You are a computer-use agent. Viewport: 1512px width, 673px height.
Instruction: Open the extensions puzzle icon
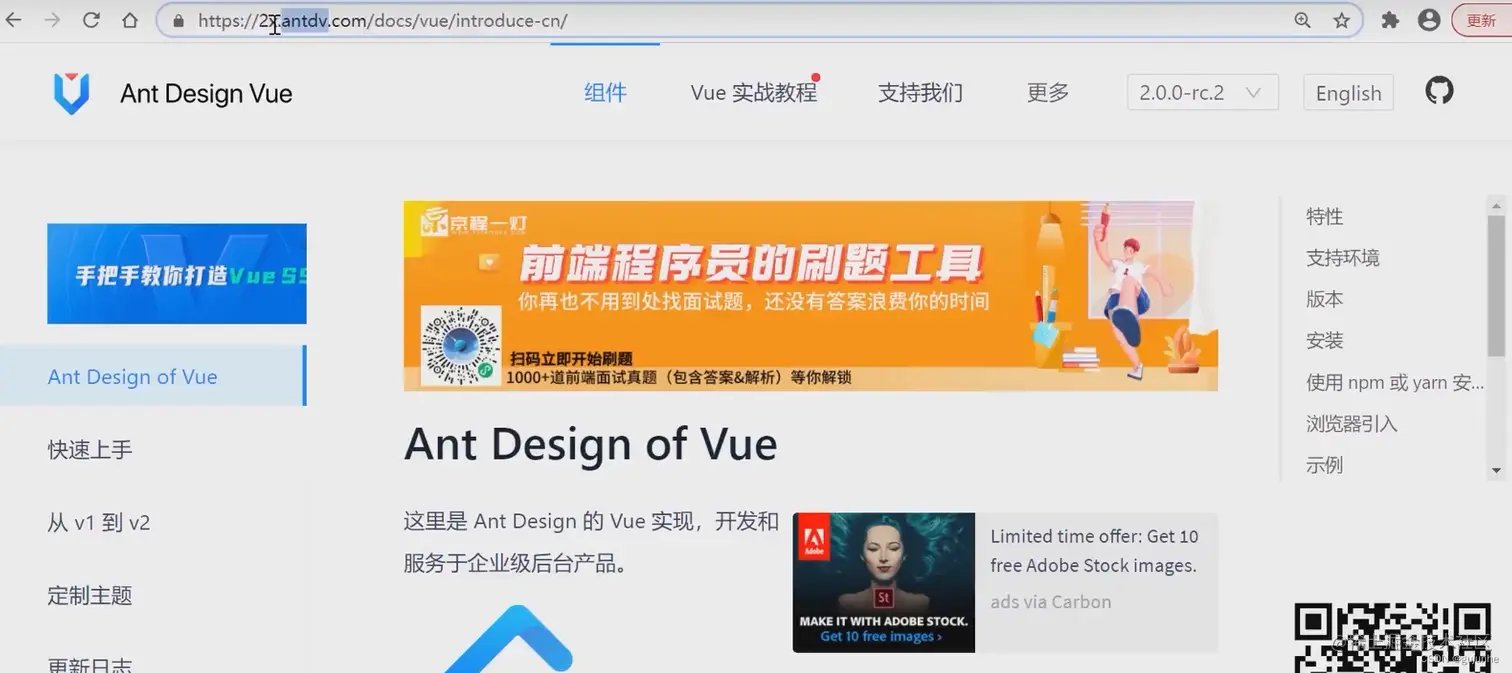[x=1390, y=20]
